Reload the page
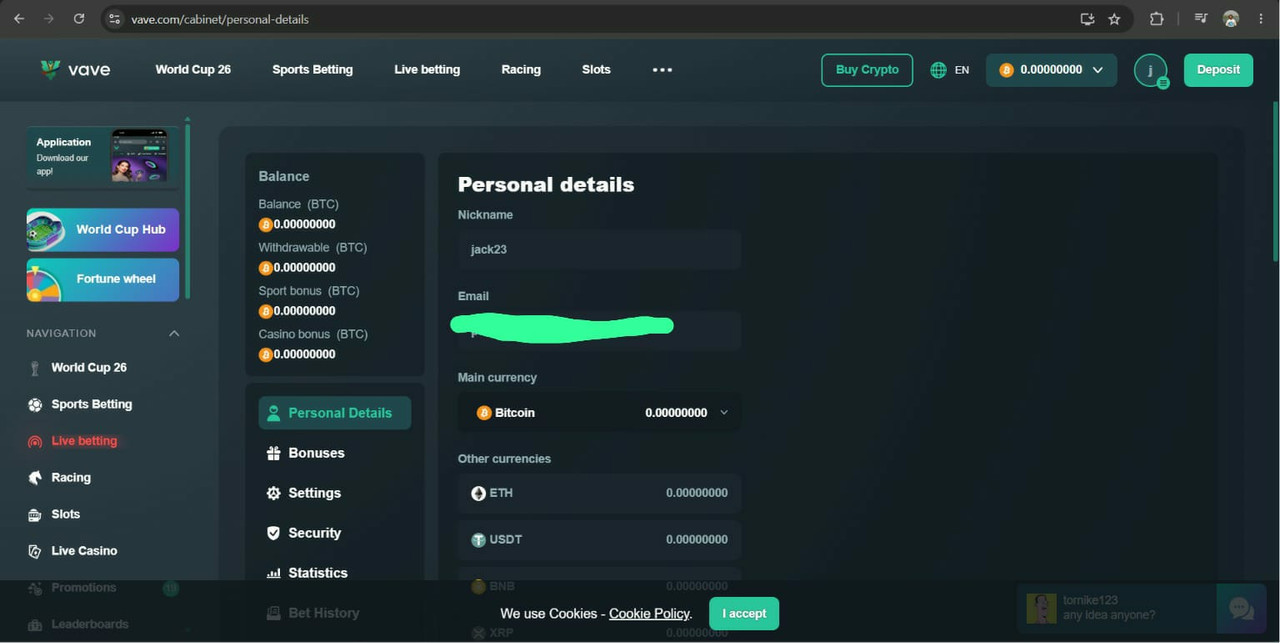This screenshot has width=1280, height=643. pyautogui.click(x=79, y=19)
